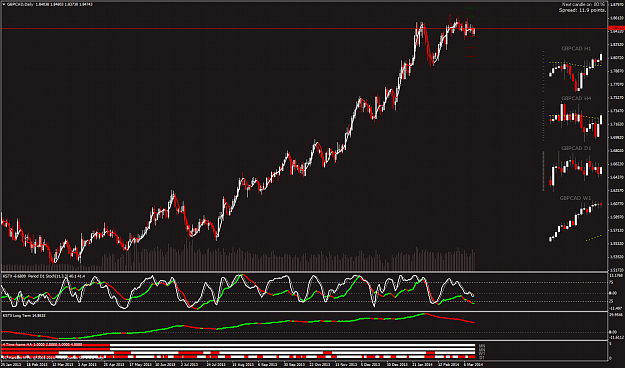Click the 25 level on stochastic scale
The width and height of the screenshot is (625, 368).
[x=611, y=301]
